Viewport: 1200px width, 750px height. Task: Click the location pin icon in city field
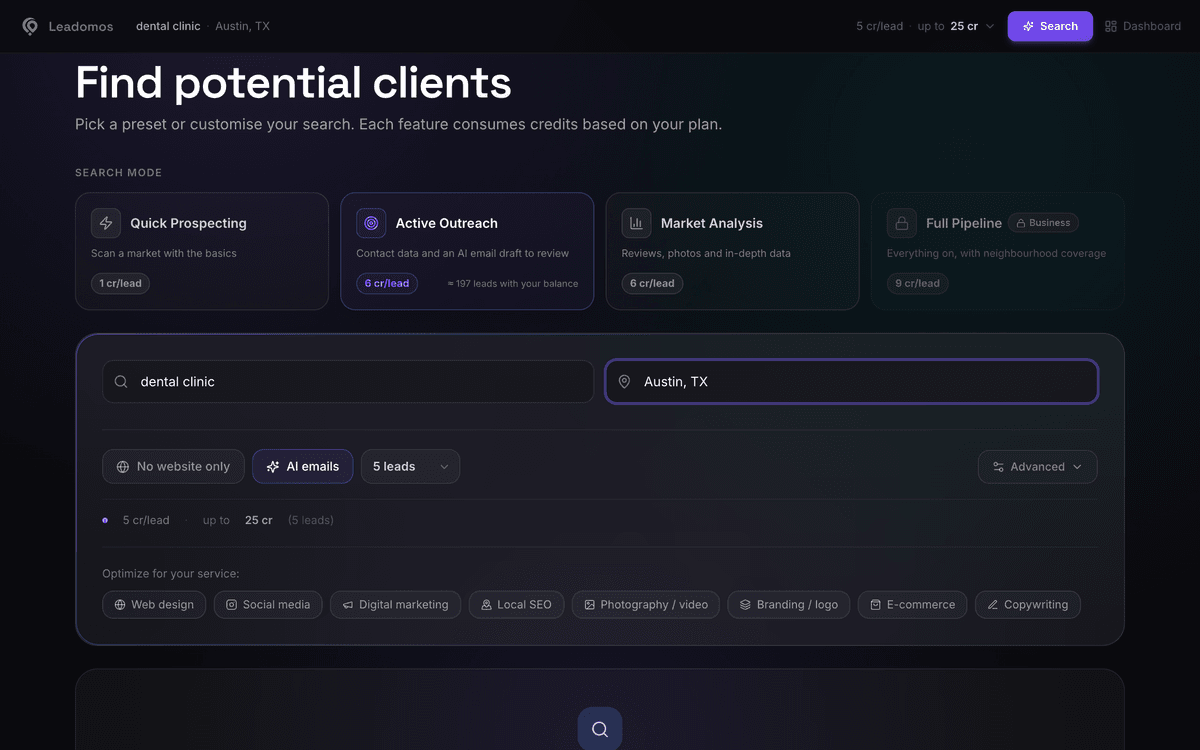click(624, 382)
